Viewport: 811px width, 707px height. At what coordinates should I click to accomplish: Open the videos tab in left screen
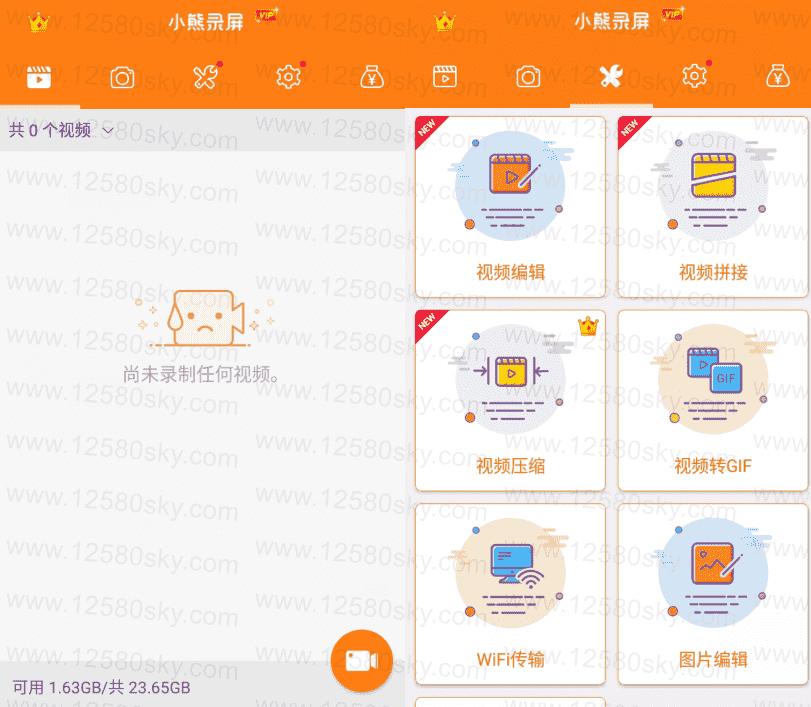(39, 78)
